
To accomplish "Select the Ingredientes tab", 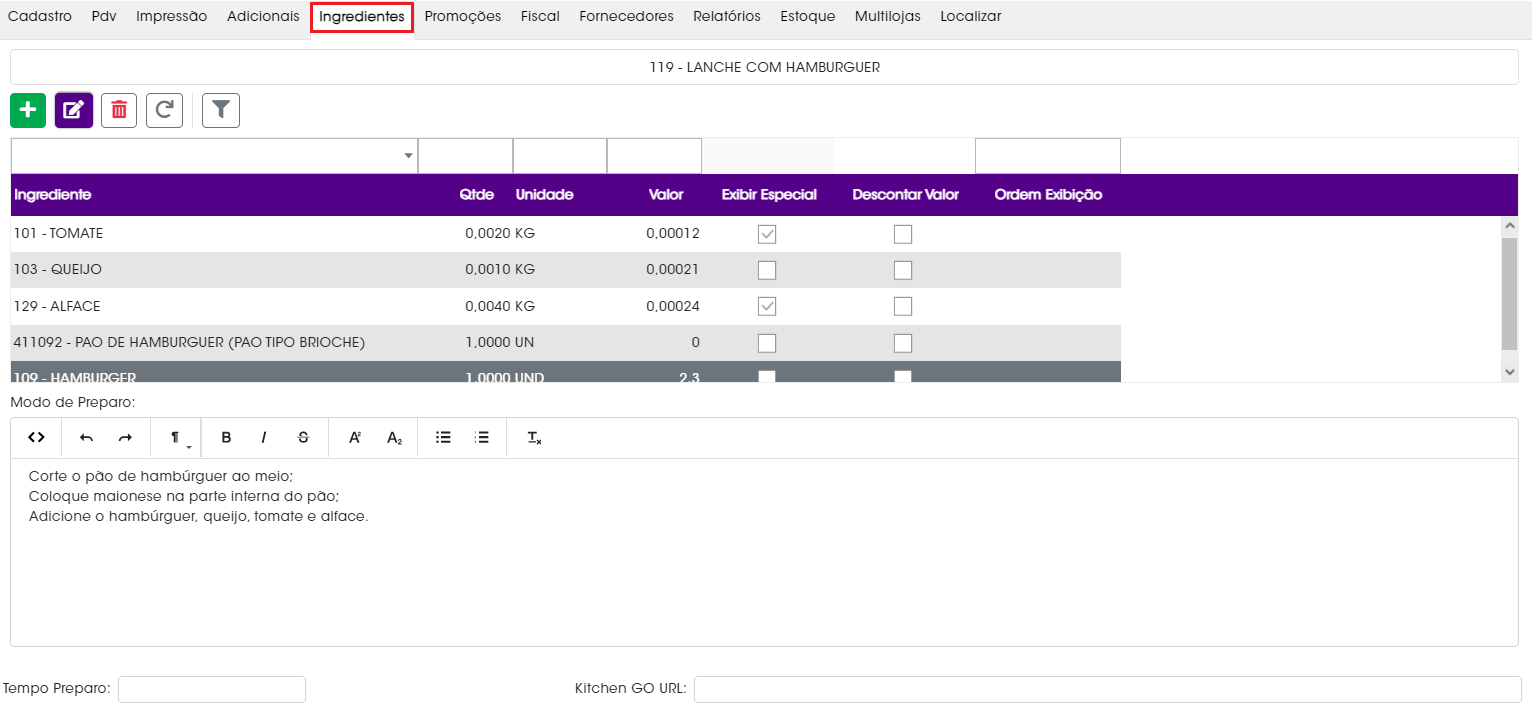I will 362,17.
